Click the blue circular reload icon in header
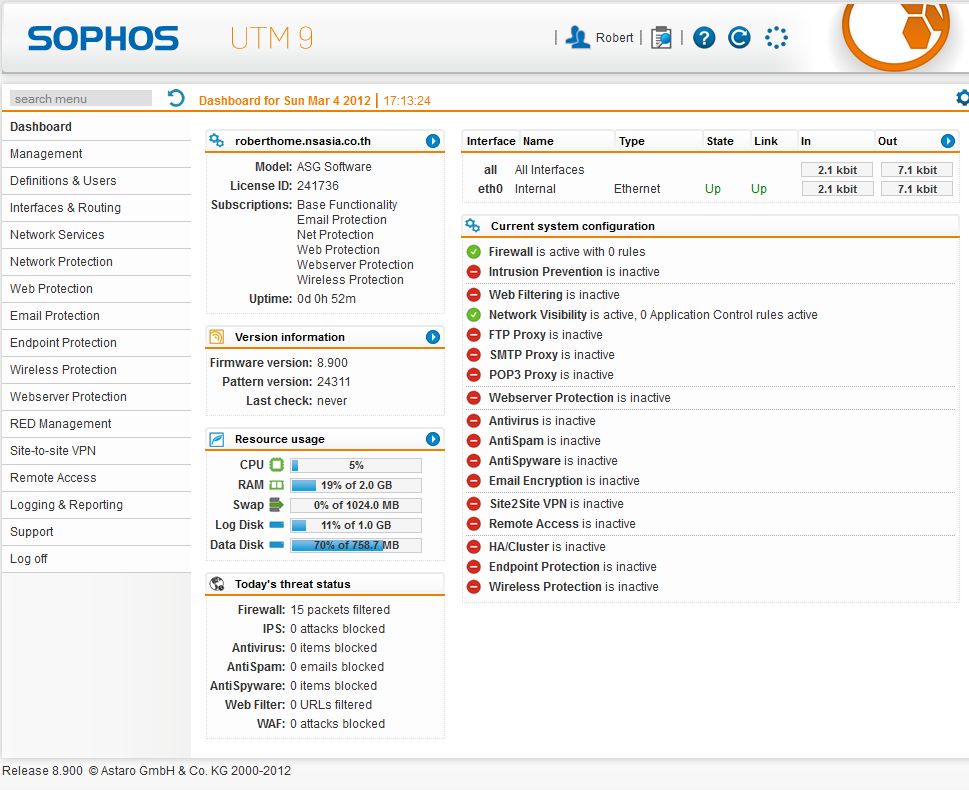This screenshot has width=969, height=790. click(x=739, y=38)
